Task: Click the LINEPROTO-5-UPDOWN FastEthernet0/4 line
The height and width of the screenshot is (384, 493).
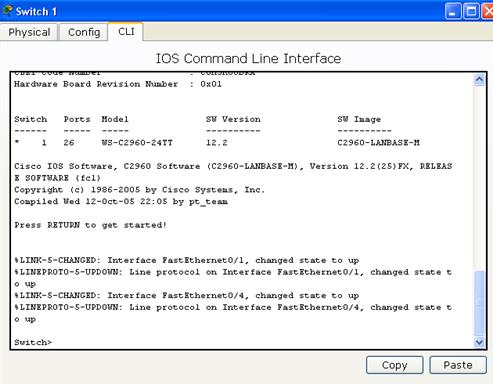Action: pyautogui.click(x=233, y=313)
